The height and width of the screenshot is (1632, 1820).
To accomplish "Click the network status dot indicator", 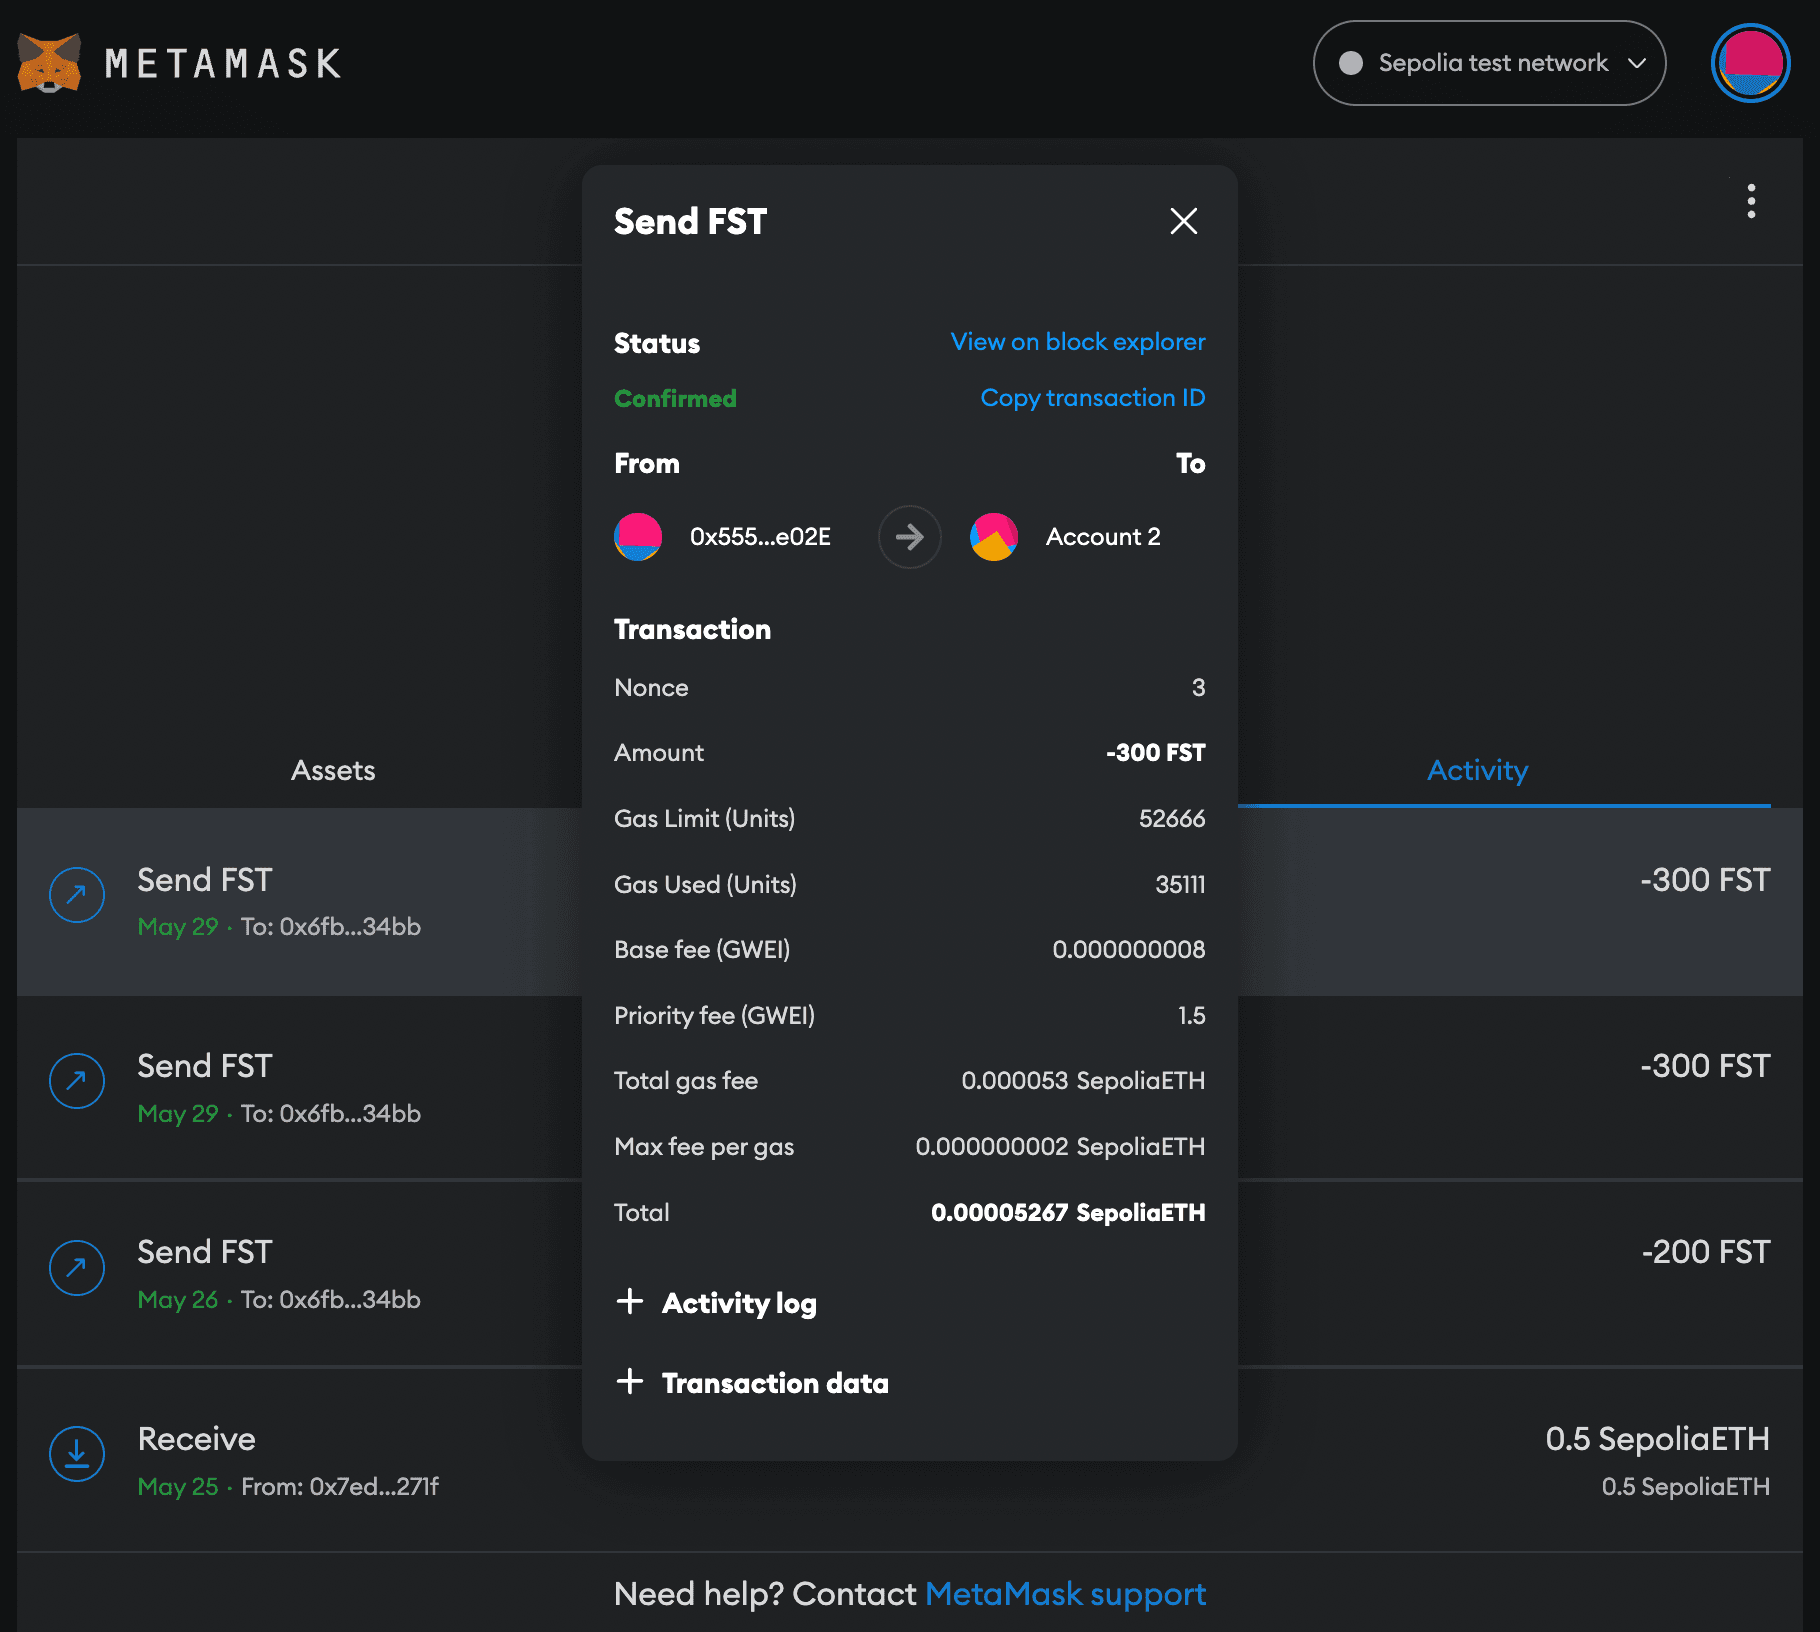I will (1351, 63).
